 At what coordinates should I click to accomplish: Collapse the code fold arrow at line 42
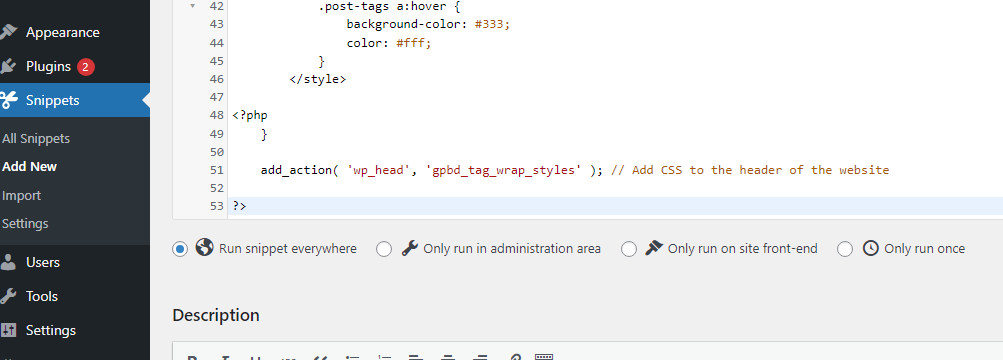(x=192, y=6)
